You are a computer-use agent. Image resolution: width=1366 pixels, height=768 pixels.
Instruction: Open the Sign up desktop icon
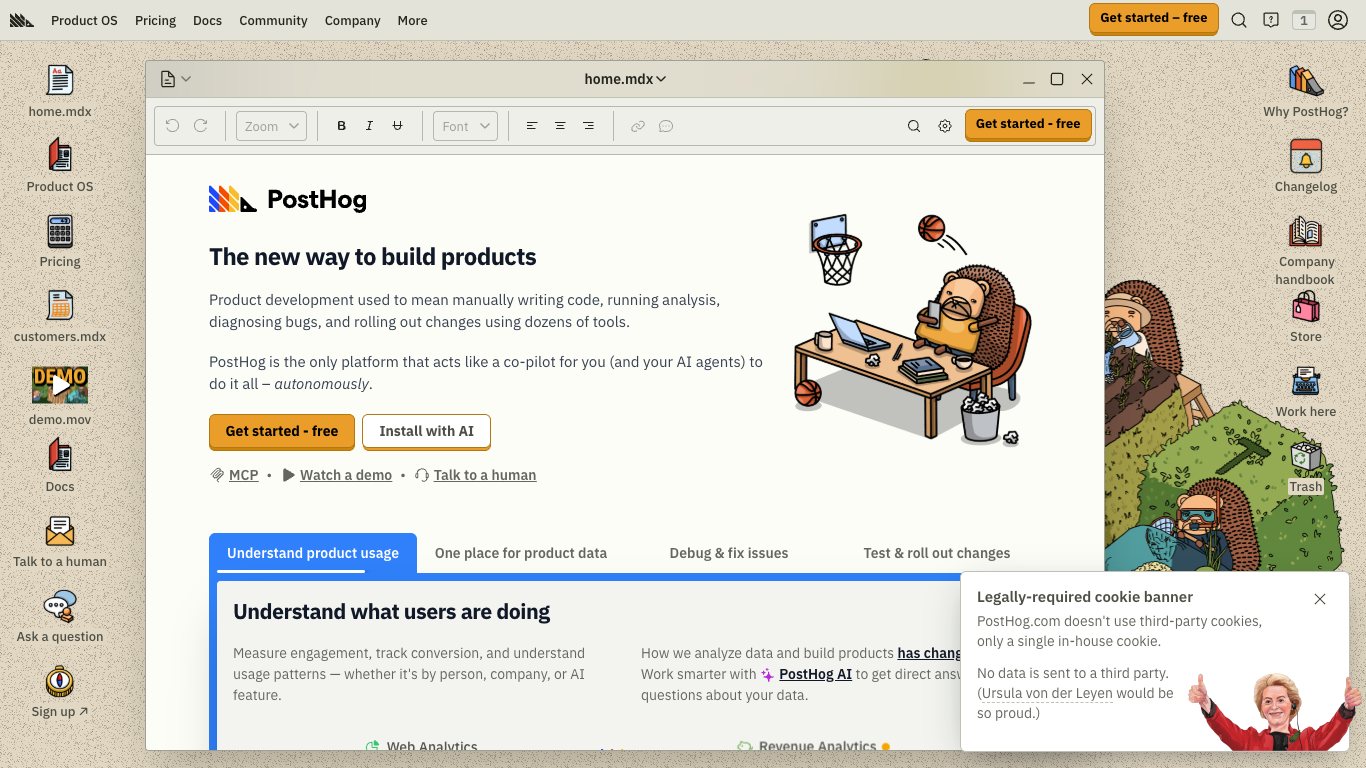click(60, 690)
